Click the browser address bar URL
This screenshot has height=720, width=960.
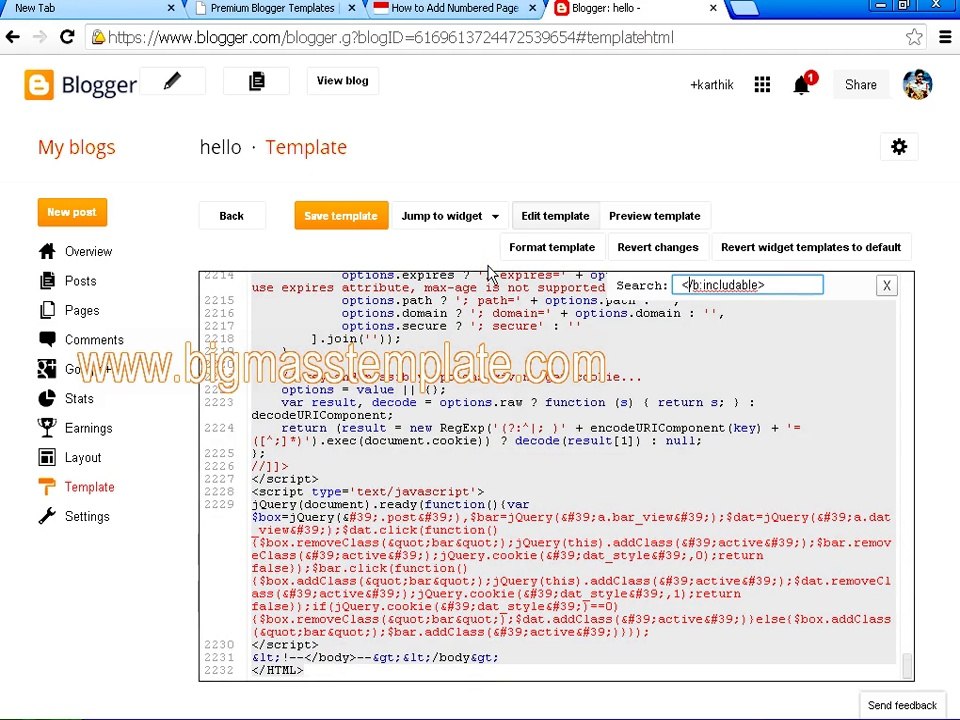tap(391, 37)
